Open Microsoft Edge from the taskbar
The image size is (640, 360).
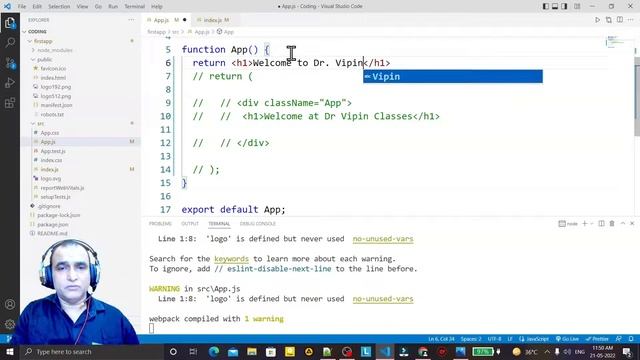(214, 351)
